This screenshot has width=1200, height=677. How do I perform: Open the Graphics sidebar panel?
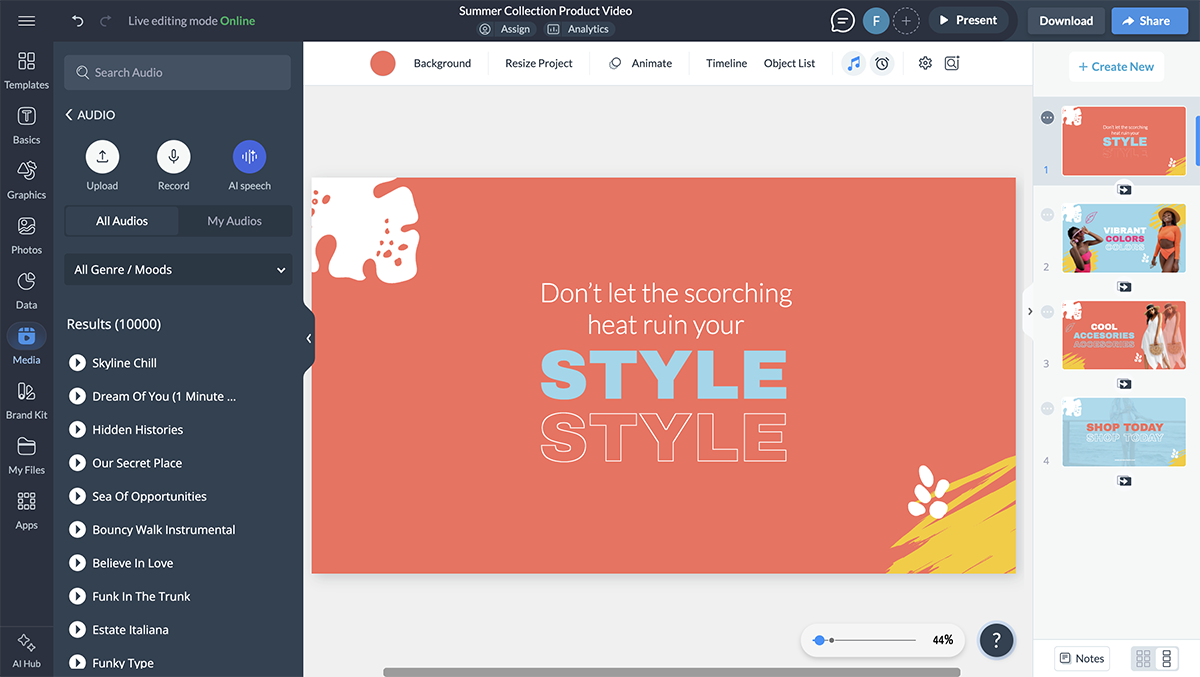click(x=27, y=180)
